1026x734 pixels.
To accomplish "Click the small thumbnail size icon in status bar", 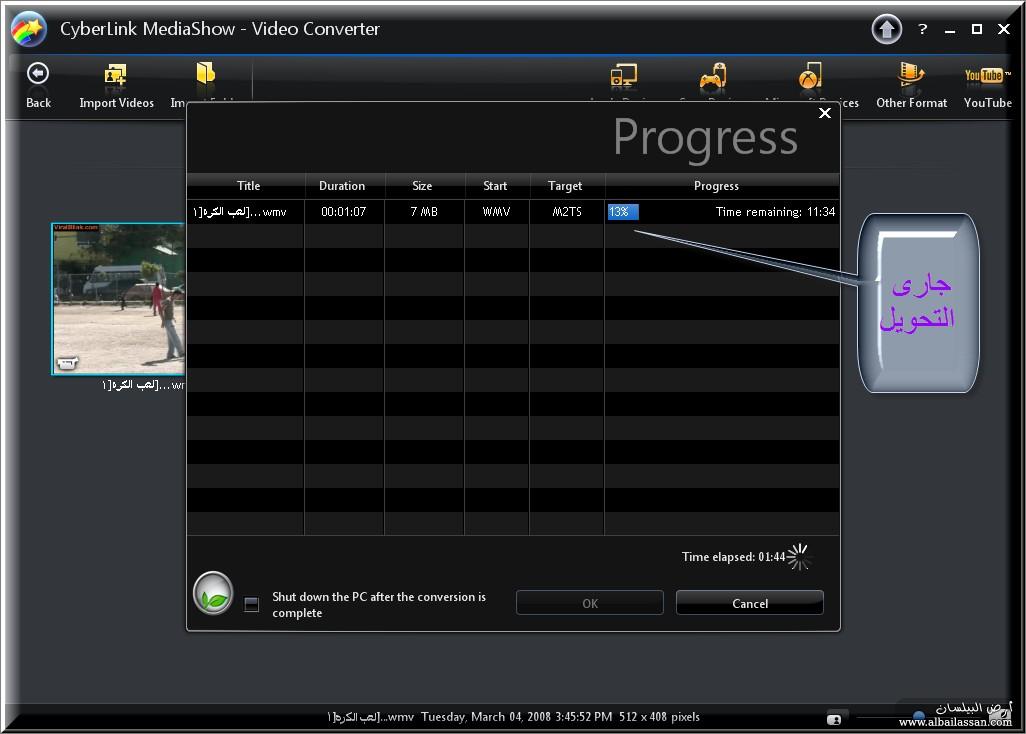I will [834, 720].
